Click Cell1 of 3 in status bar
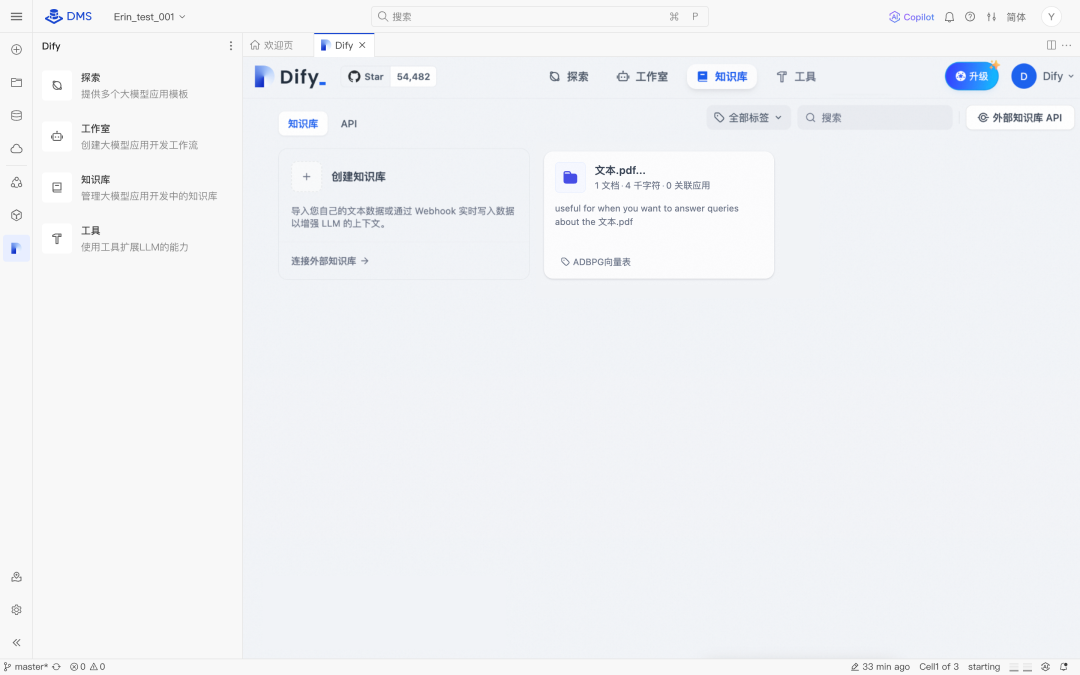Viewport: 1080px width, 675px height. (939, 667)
